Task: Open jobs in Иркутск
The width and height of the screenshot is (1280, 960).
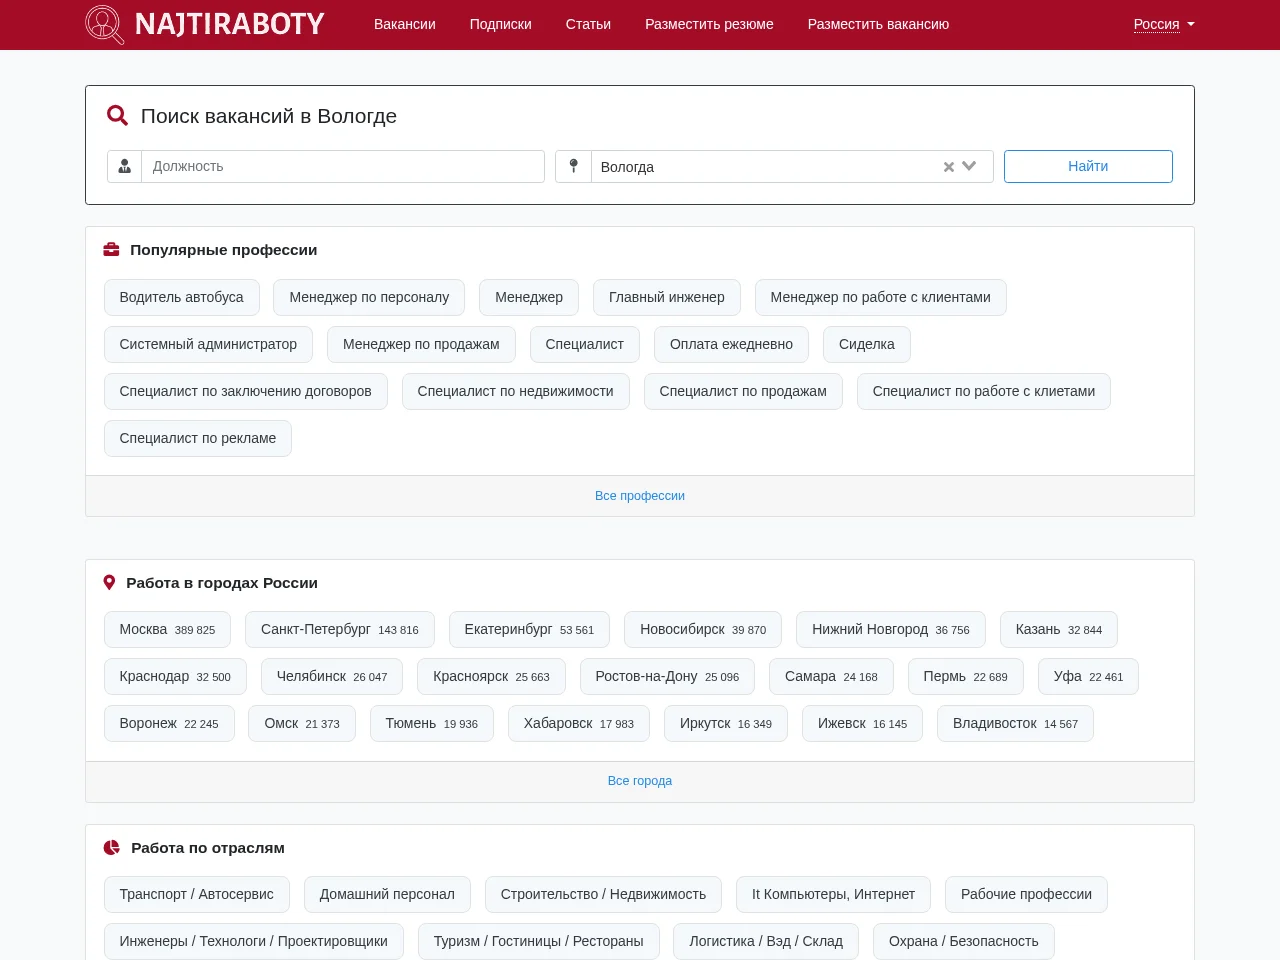Action: coord(726,724)
